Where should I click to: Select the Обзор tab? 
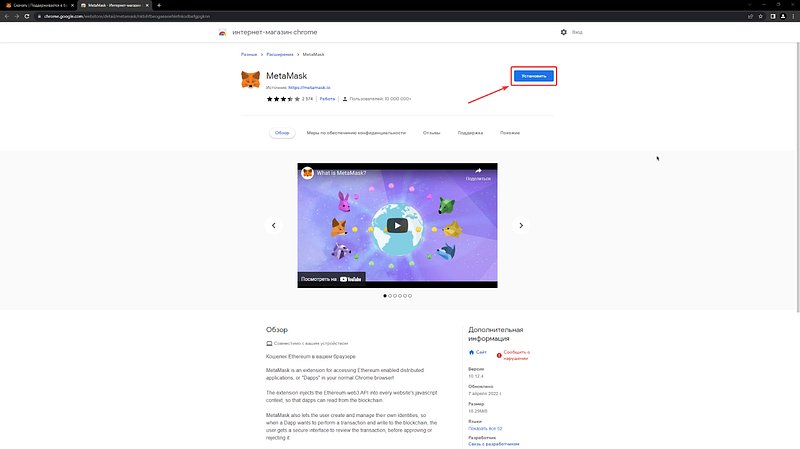(x=282, y=133)
